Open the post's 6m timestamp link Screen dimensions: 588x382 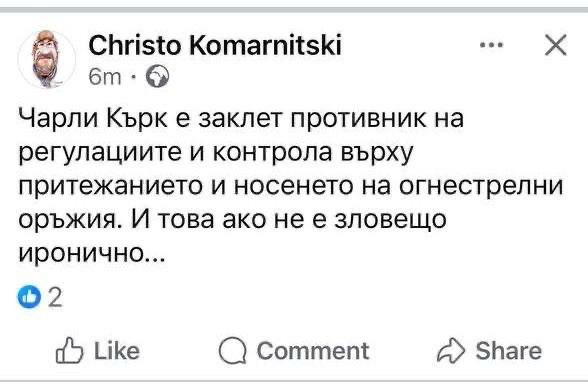pos(105,77)
